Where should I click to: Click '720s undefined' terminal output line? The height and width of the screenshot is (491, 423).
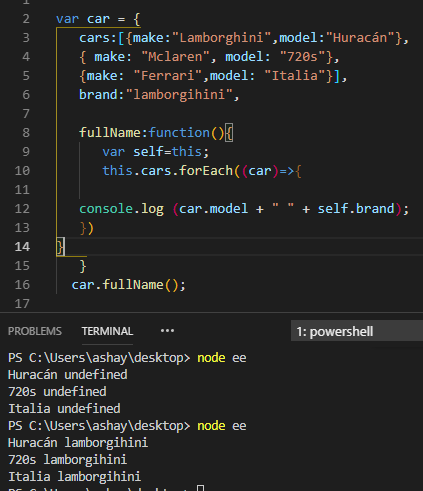click(x=57, y=392)
